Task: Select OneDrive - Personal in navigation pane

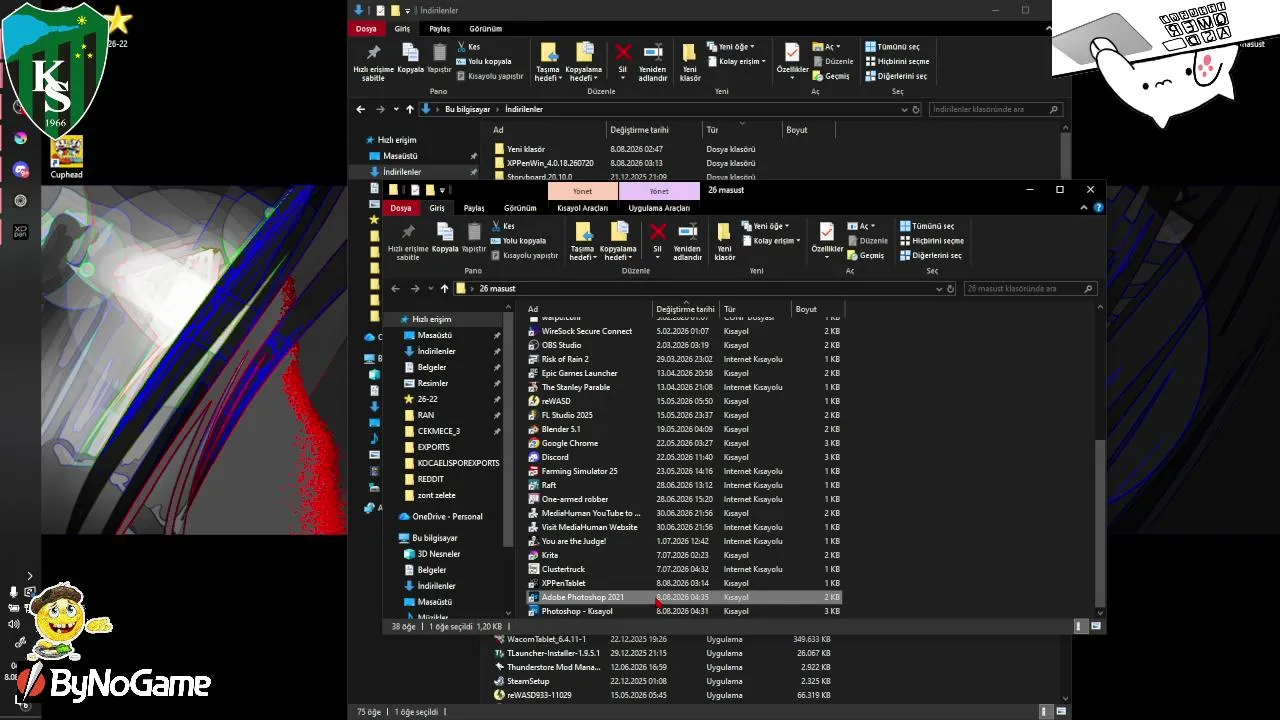Action: click(x=447, y=516)
